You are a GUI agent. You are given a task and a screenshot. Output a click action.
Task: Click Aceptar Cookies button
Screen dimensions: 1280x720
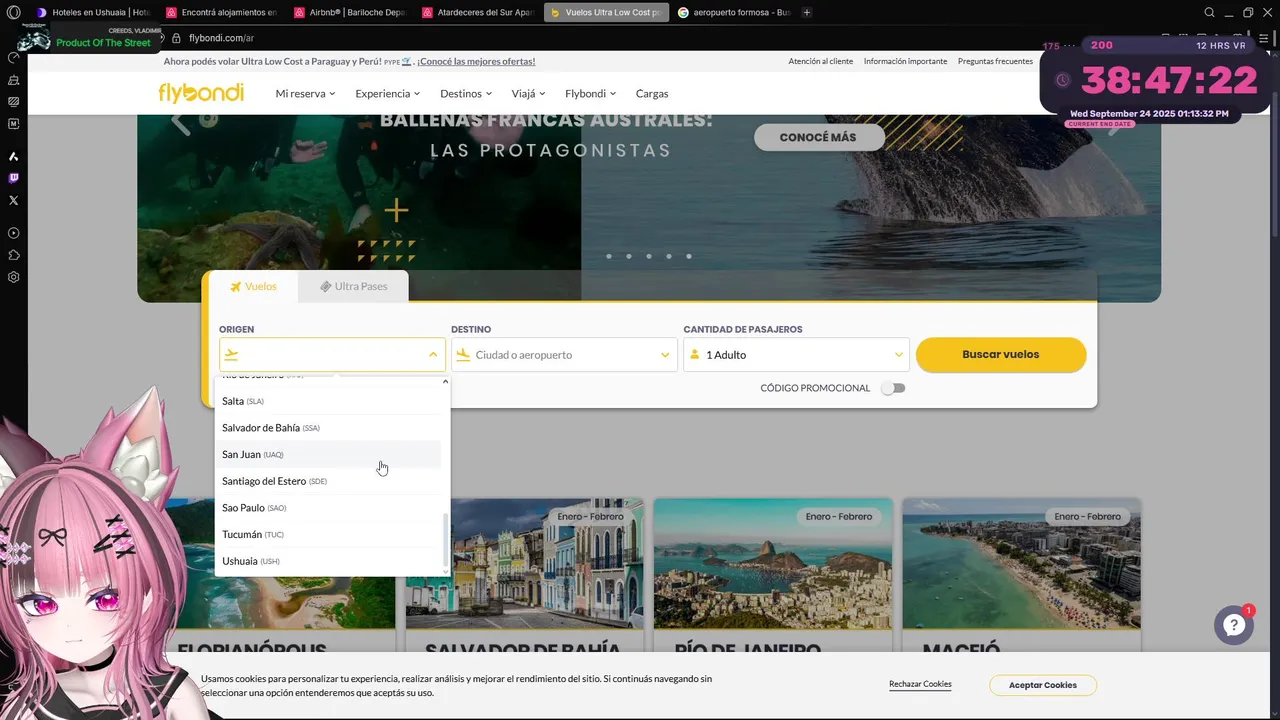[x=1043, y=685]
